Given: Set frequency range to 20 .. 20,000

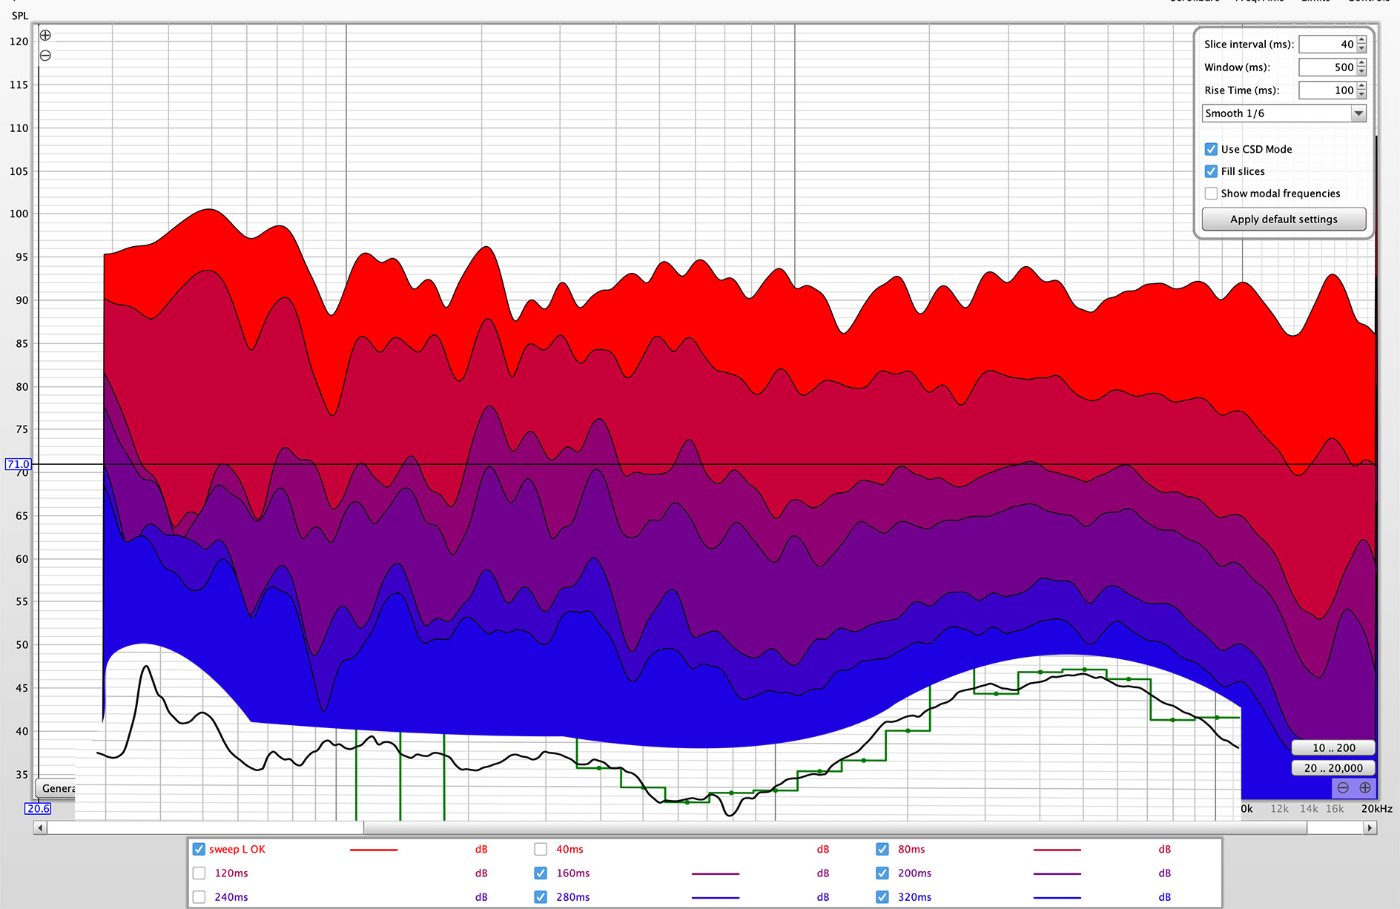Looking at the screenshot, I should [x=1333, y=768].
